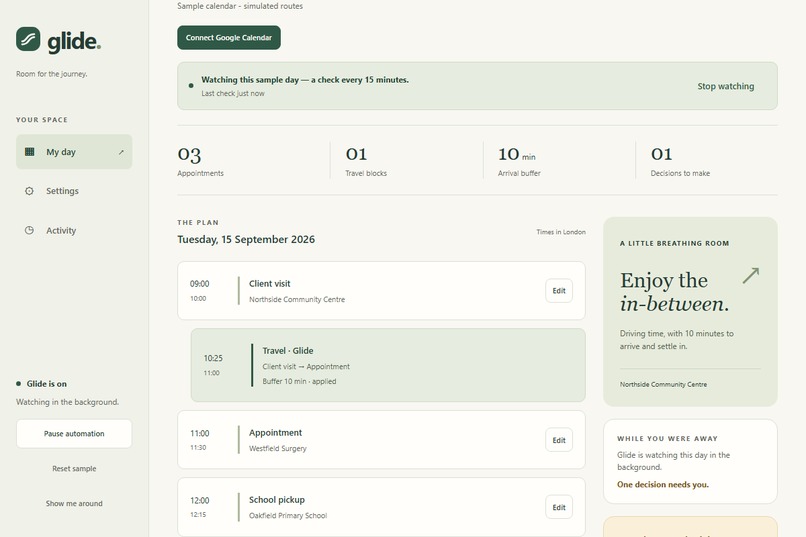Image resolution: width=806 pixels, height=537 pixels.
Task: Click the 10:25 time on travel block
Action: (213, 358)
